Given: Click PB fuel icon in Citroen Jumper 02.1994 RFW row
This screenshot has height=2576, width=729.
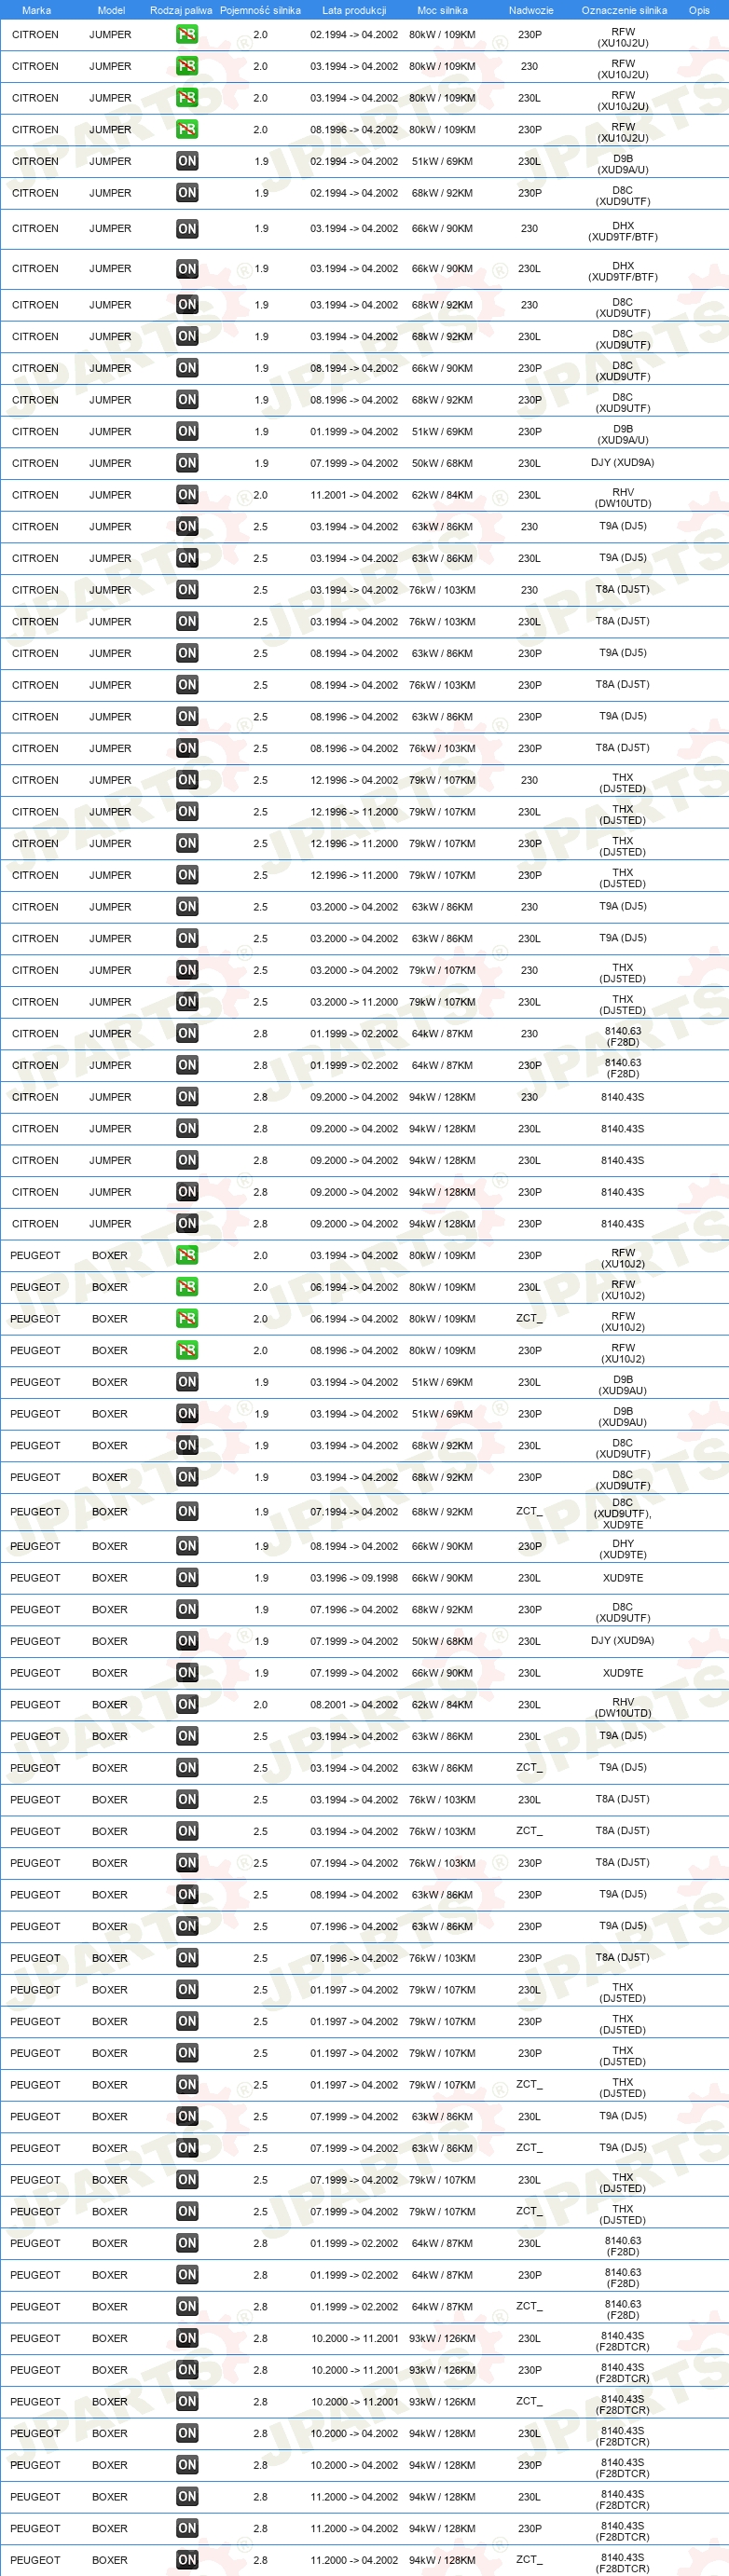Looking at the screenshot, I should point(187,35).
